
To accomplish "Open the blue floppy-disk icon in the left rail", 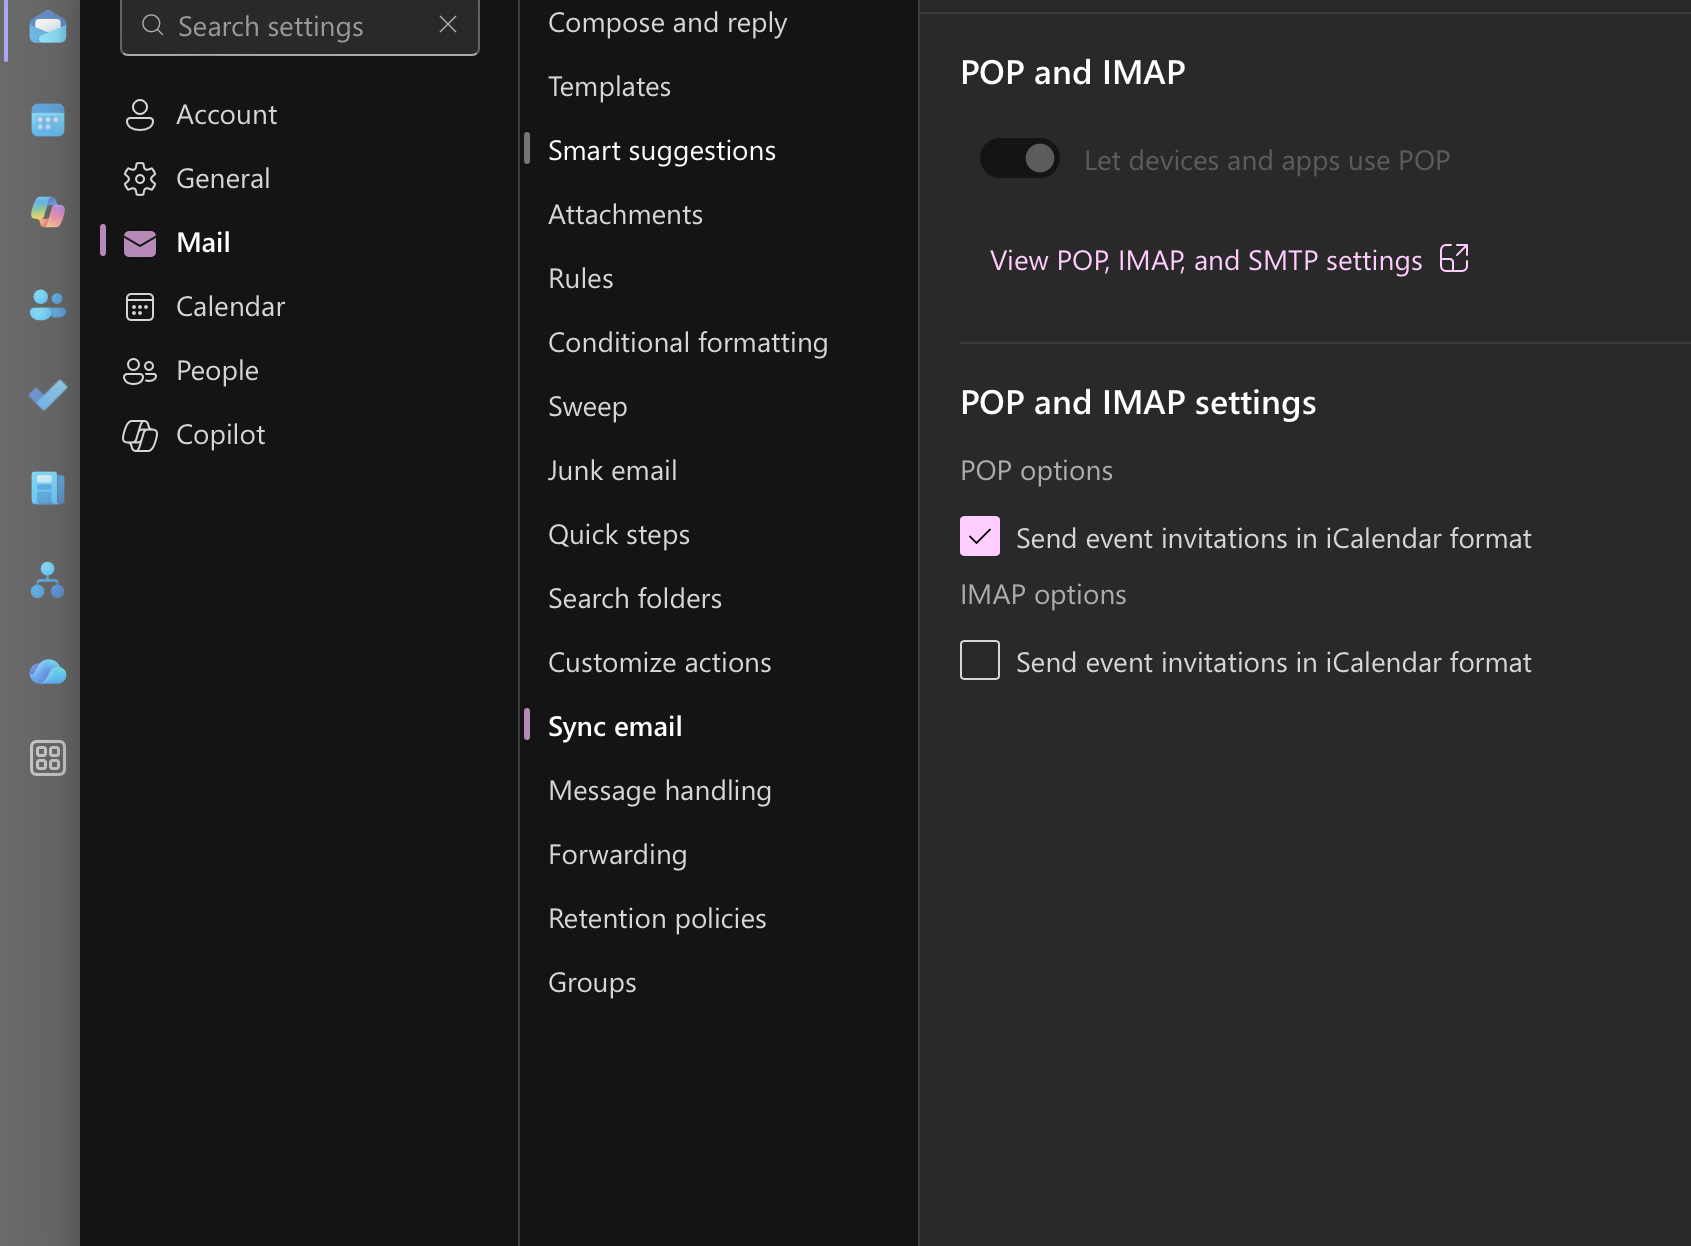I will [47, 488].
